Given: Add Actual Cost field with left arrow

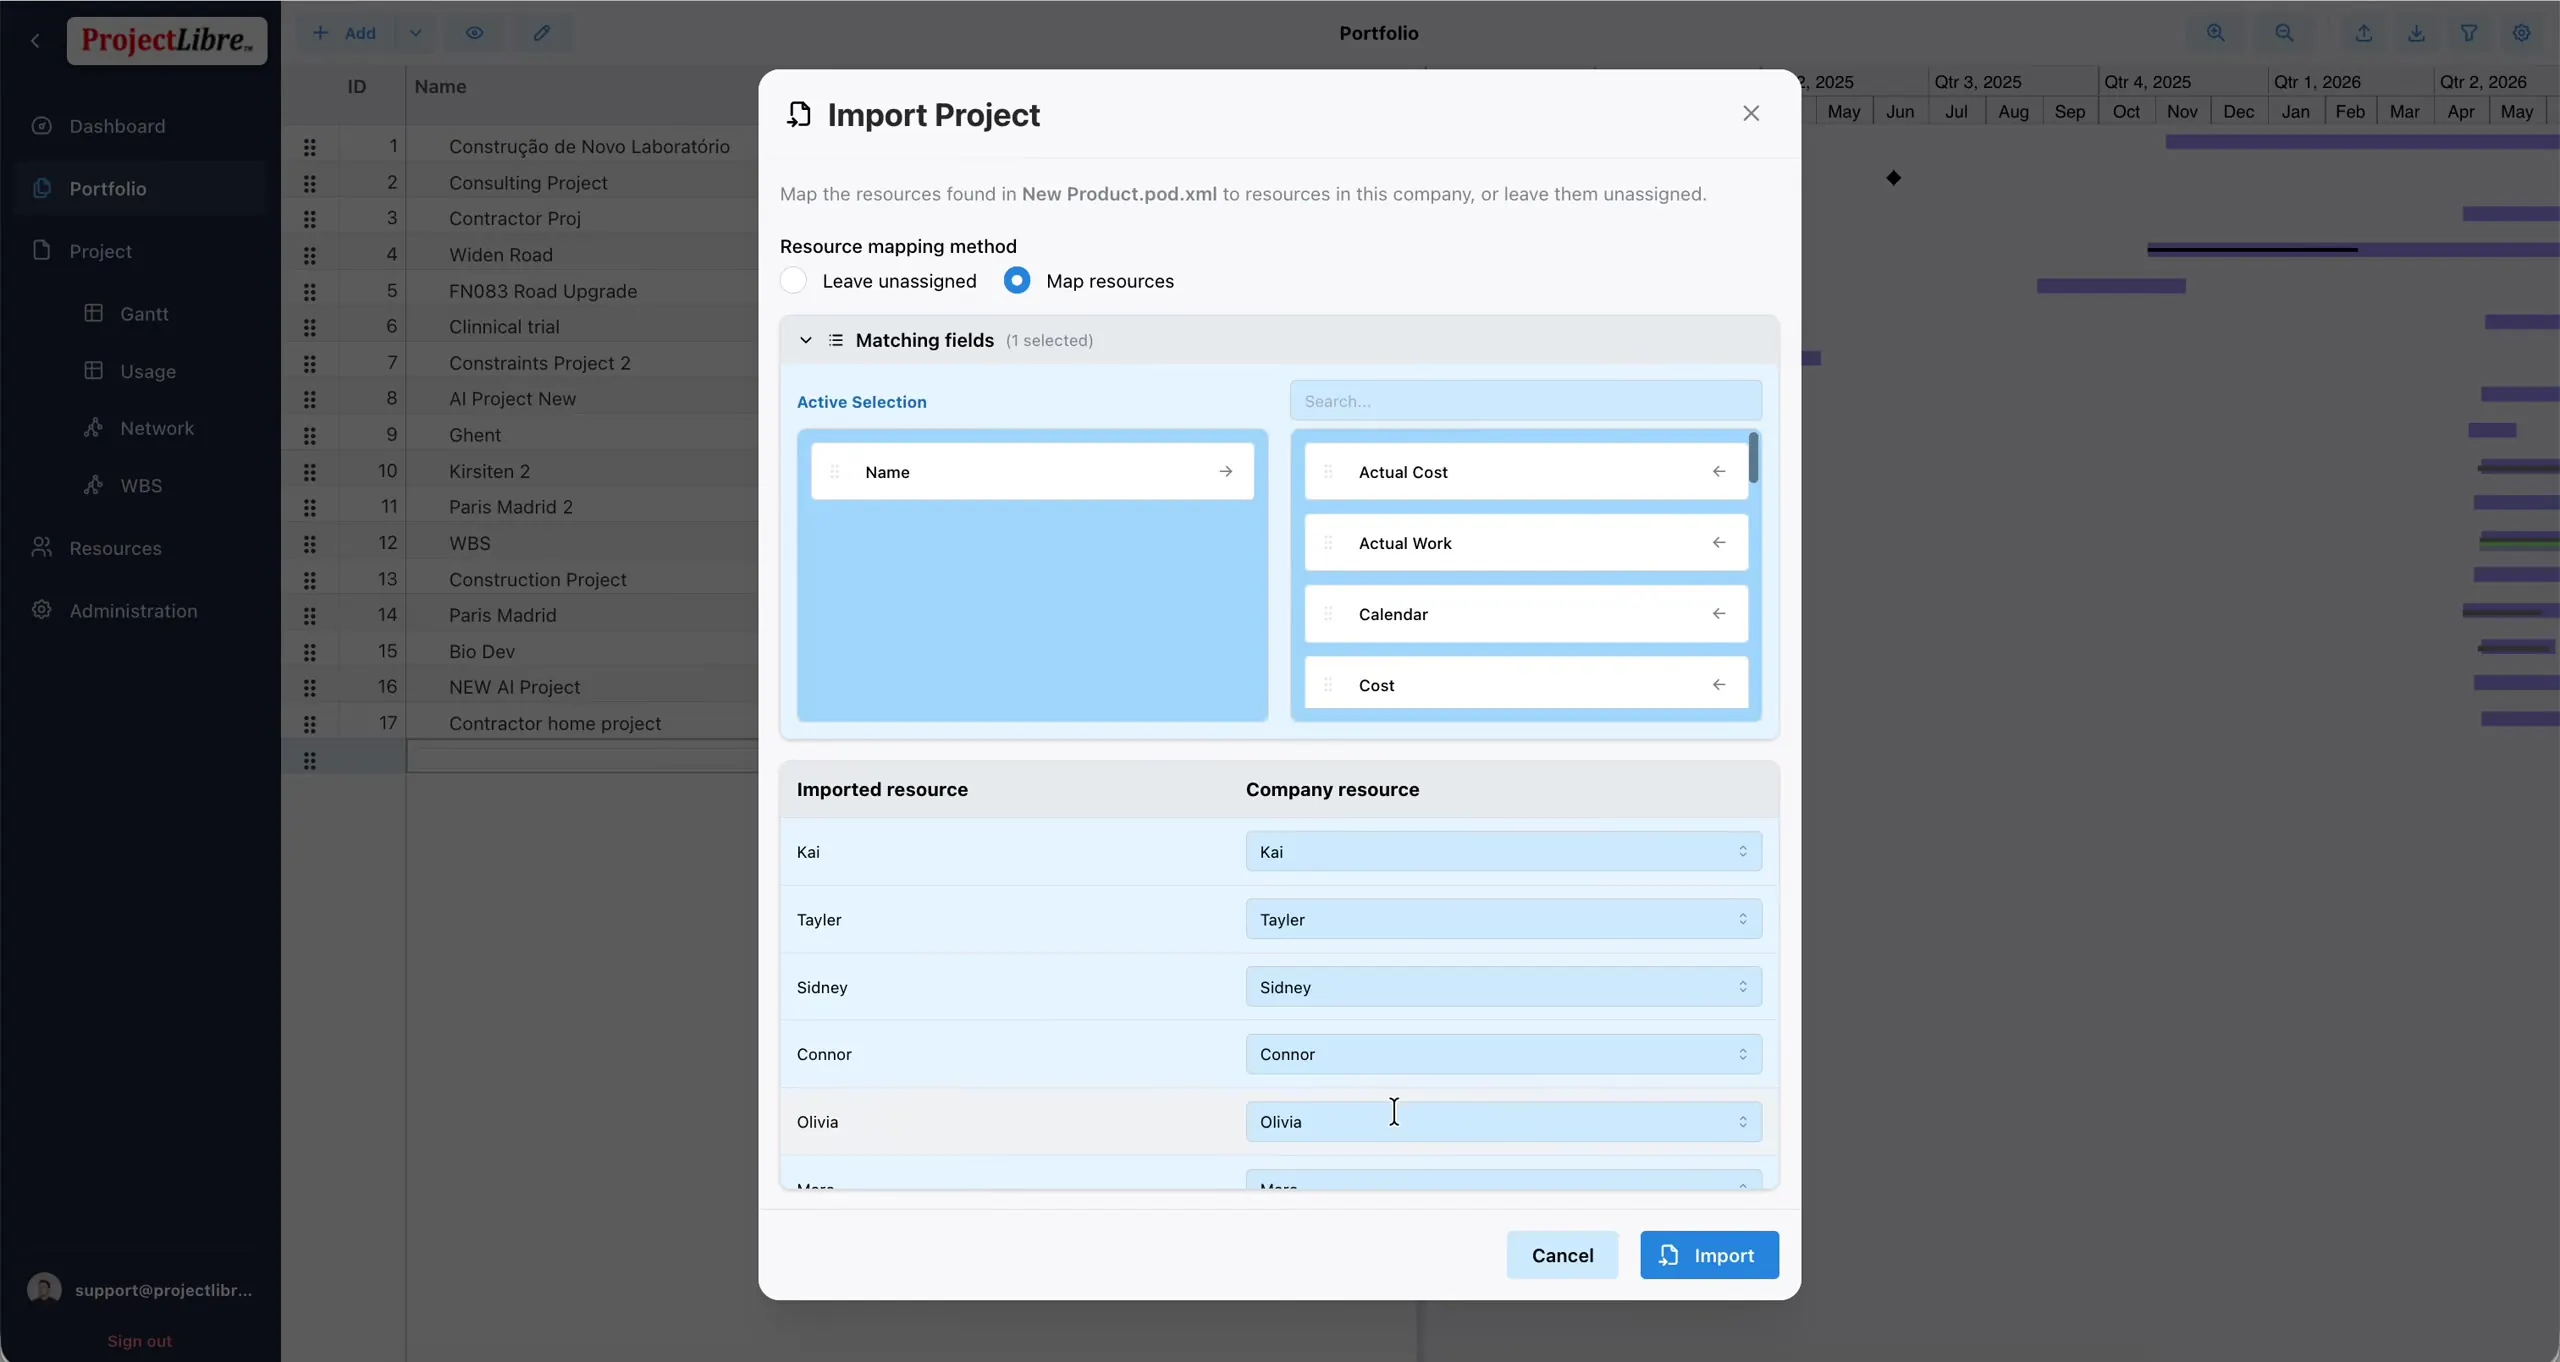Looking at the screenshot, I should (x=1718, y=472).
